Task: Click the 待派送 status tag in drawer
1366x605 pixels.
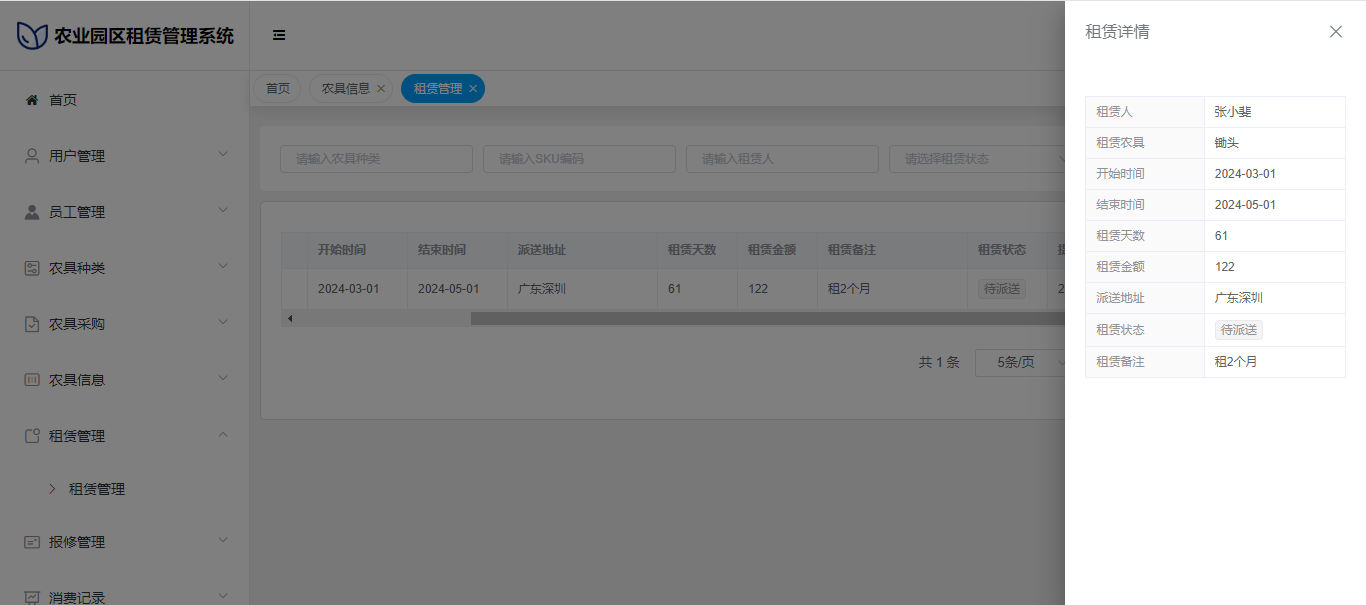Action: point(1239,330)
